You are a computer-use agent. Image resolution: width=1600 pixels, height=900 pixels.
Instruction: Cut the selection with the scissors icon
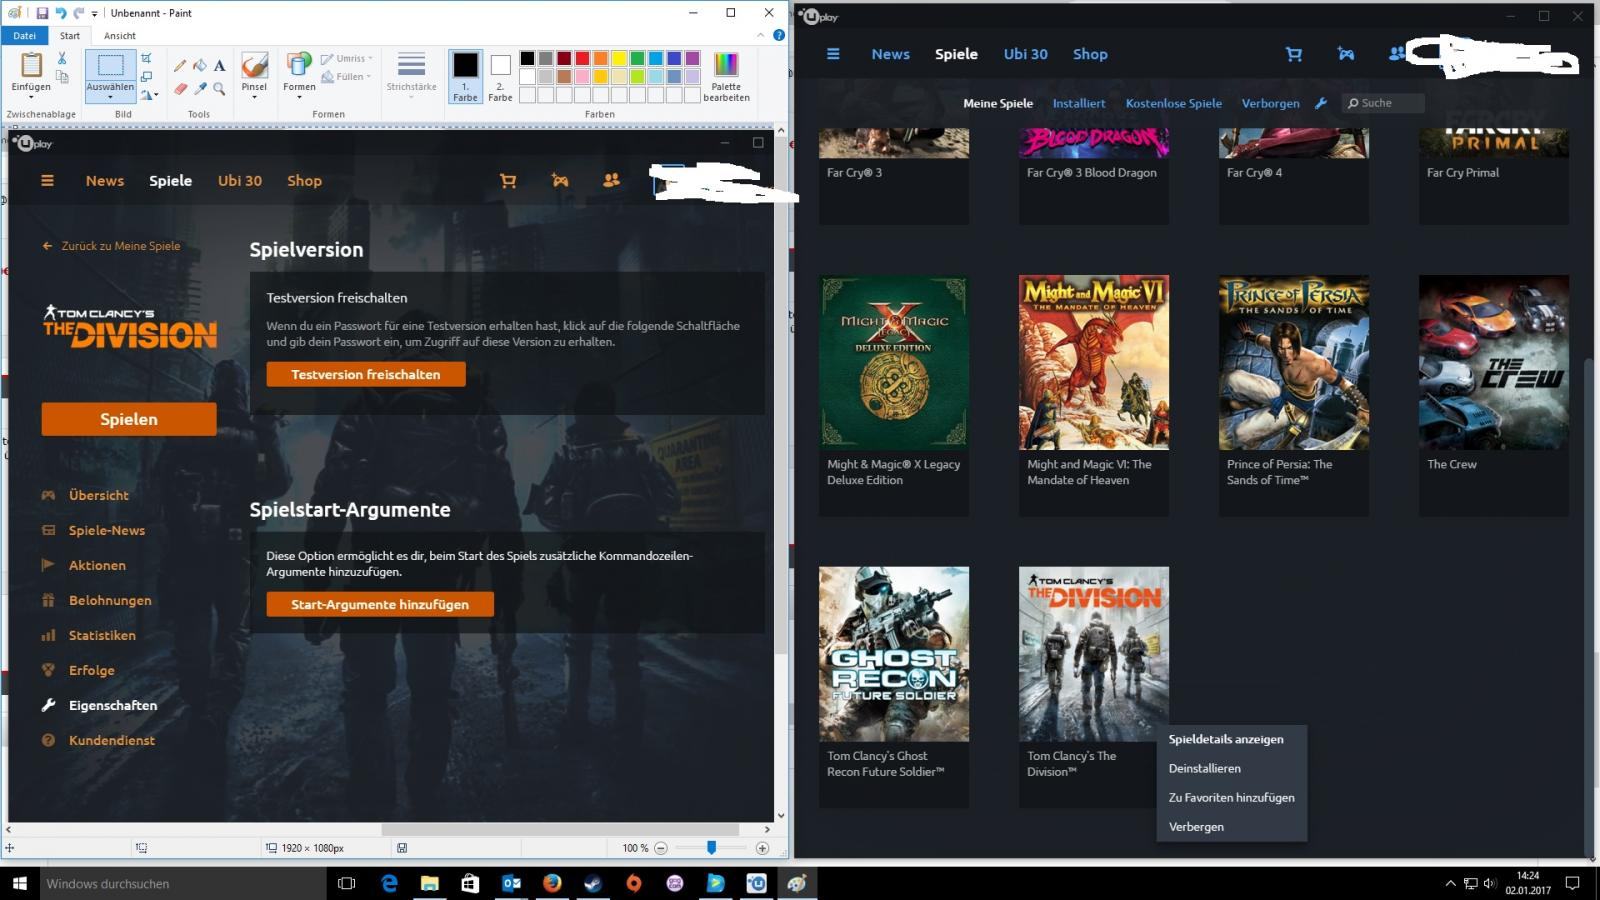pos(62,58)
